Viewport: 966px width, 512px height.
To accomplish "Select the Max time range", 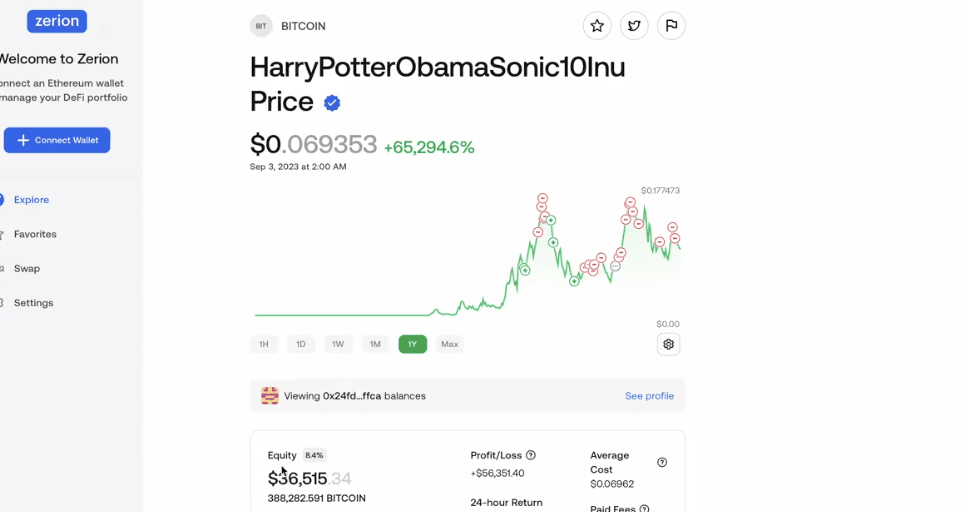I will coord(450,344).
